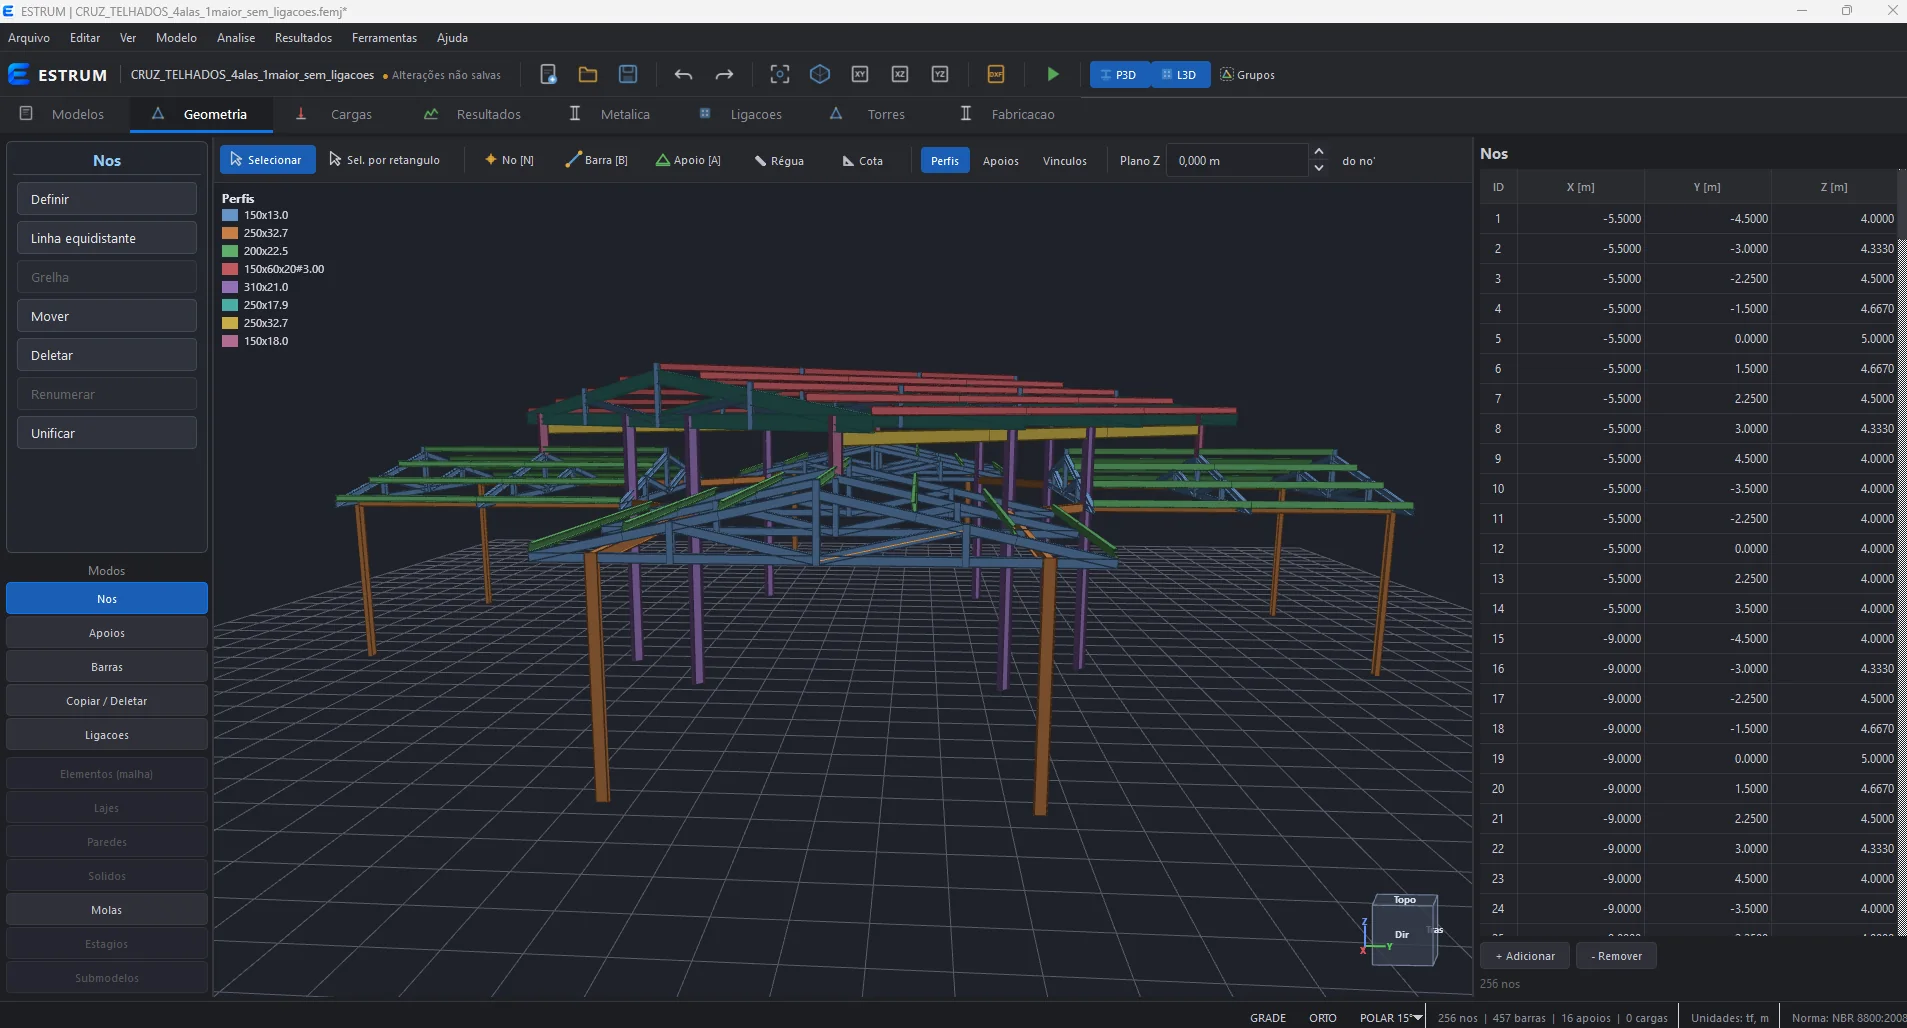Click the Plano Z input field
Screen dimensions: 1907x1028
point(1237,160)
